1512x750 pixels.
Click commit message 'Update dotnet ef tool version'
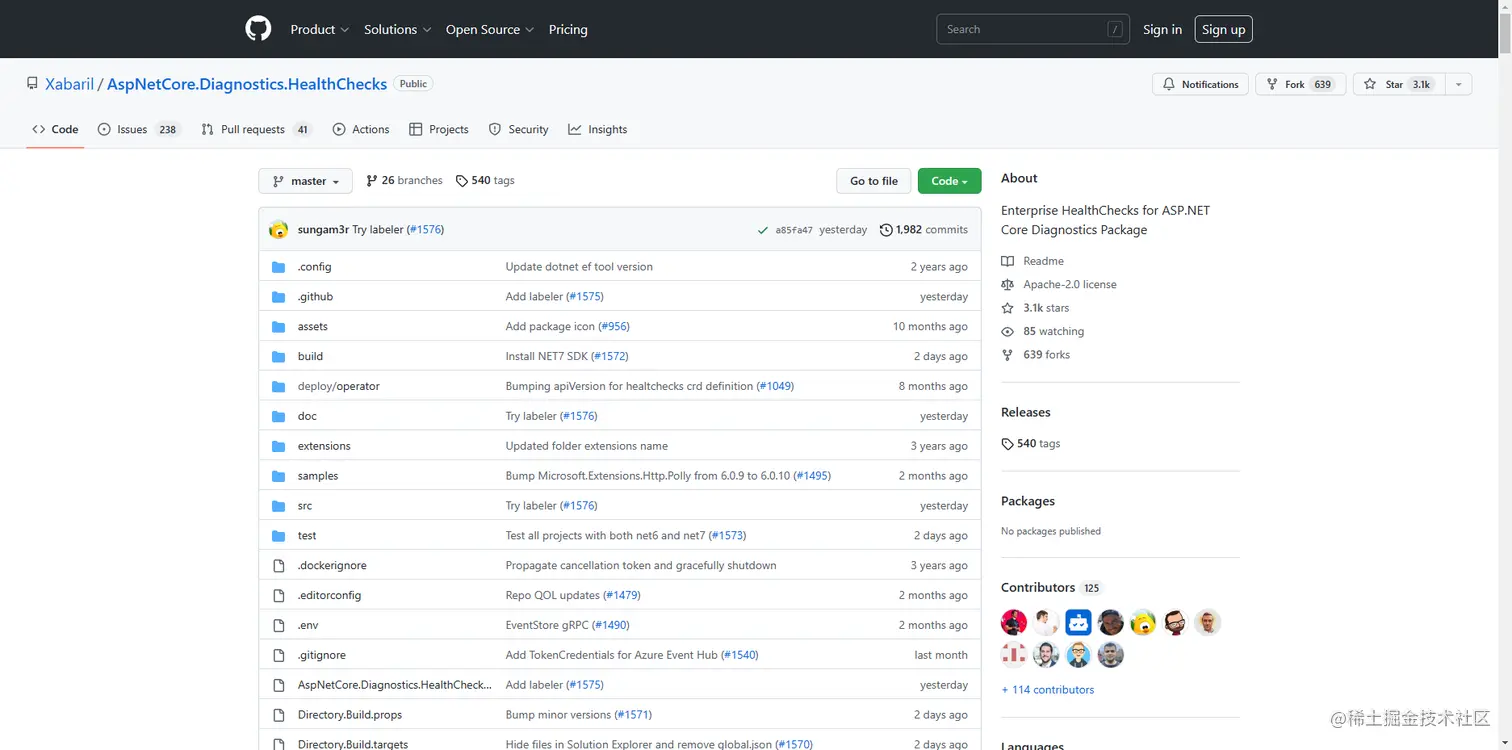[579, 267]
